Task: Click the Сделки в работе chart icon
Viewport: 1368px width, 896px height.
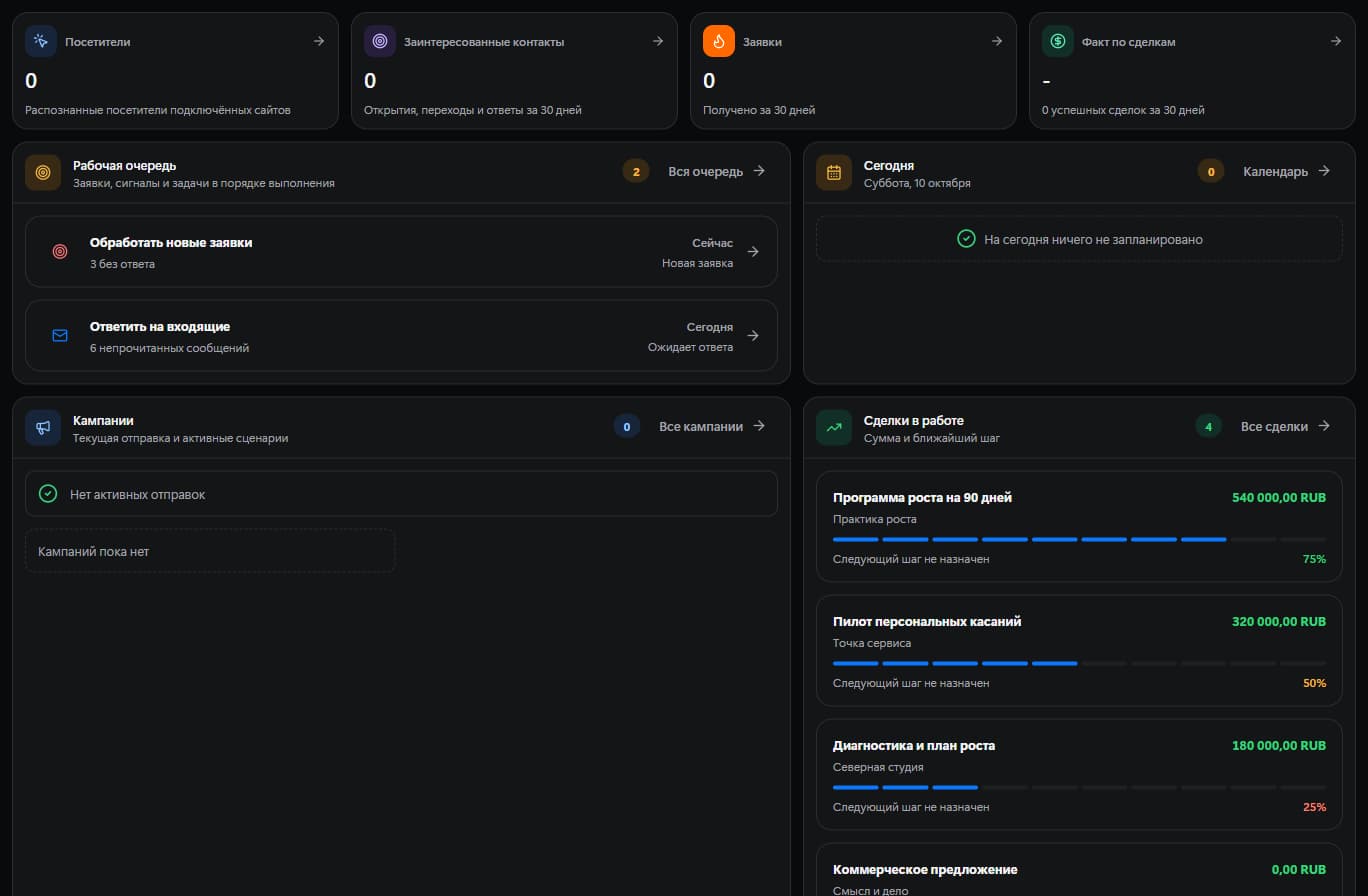Action: pos(834,427)
